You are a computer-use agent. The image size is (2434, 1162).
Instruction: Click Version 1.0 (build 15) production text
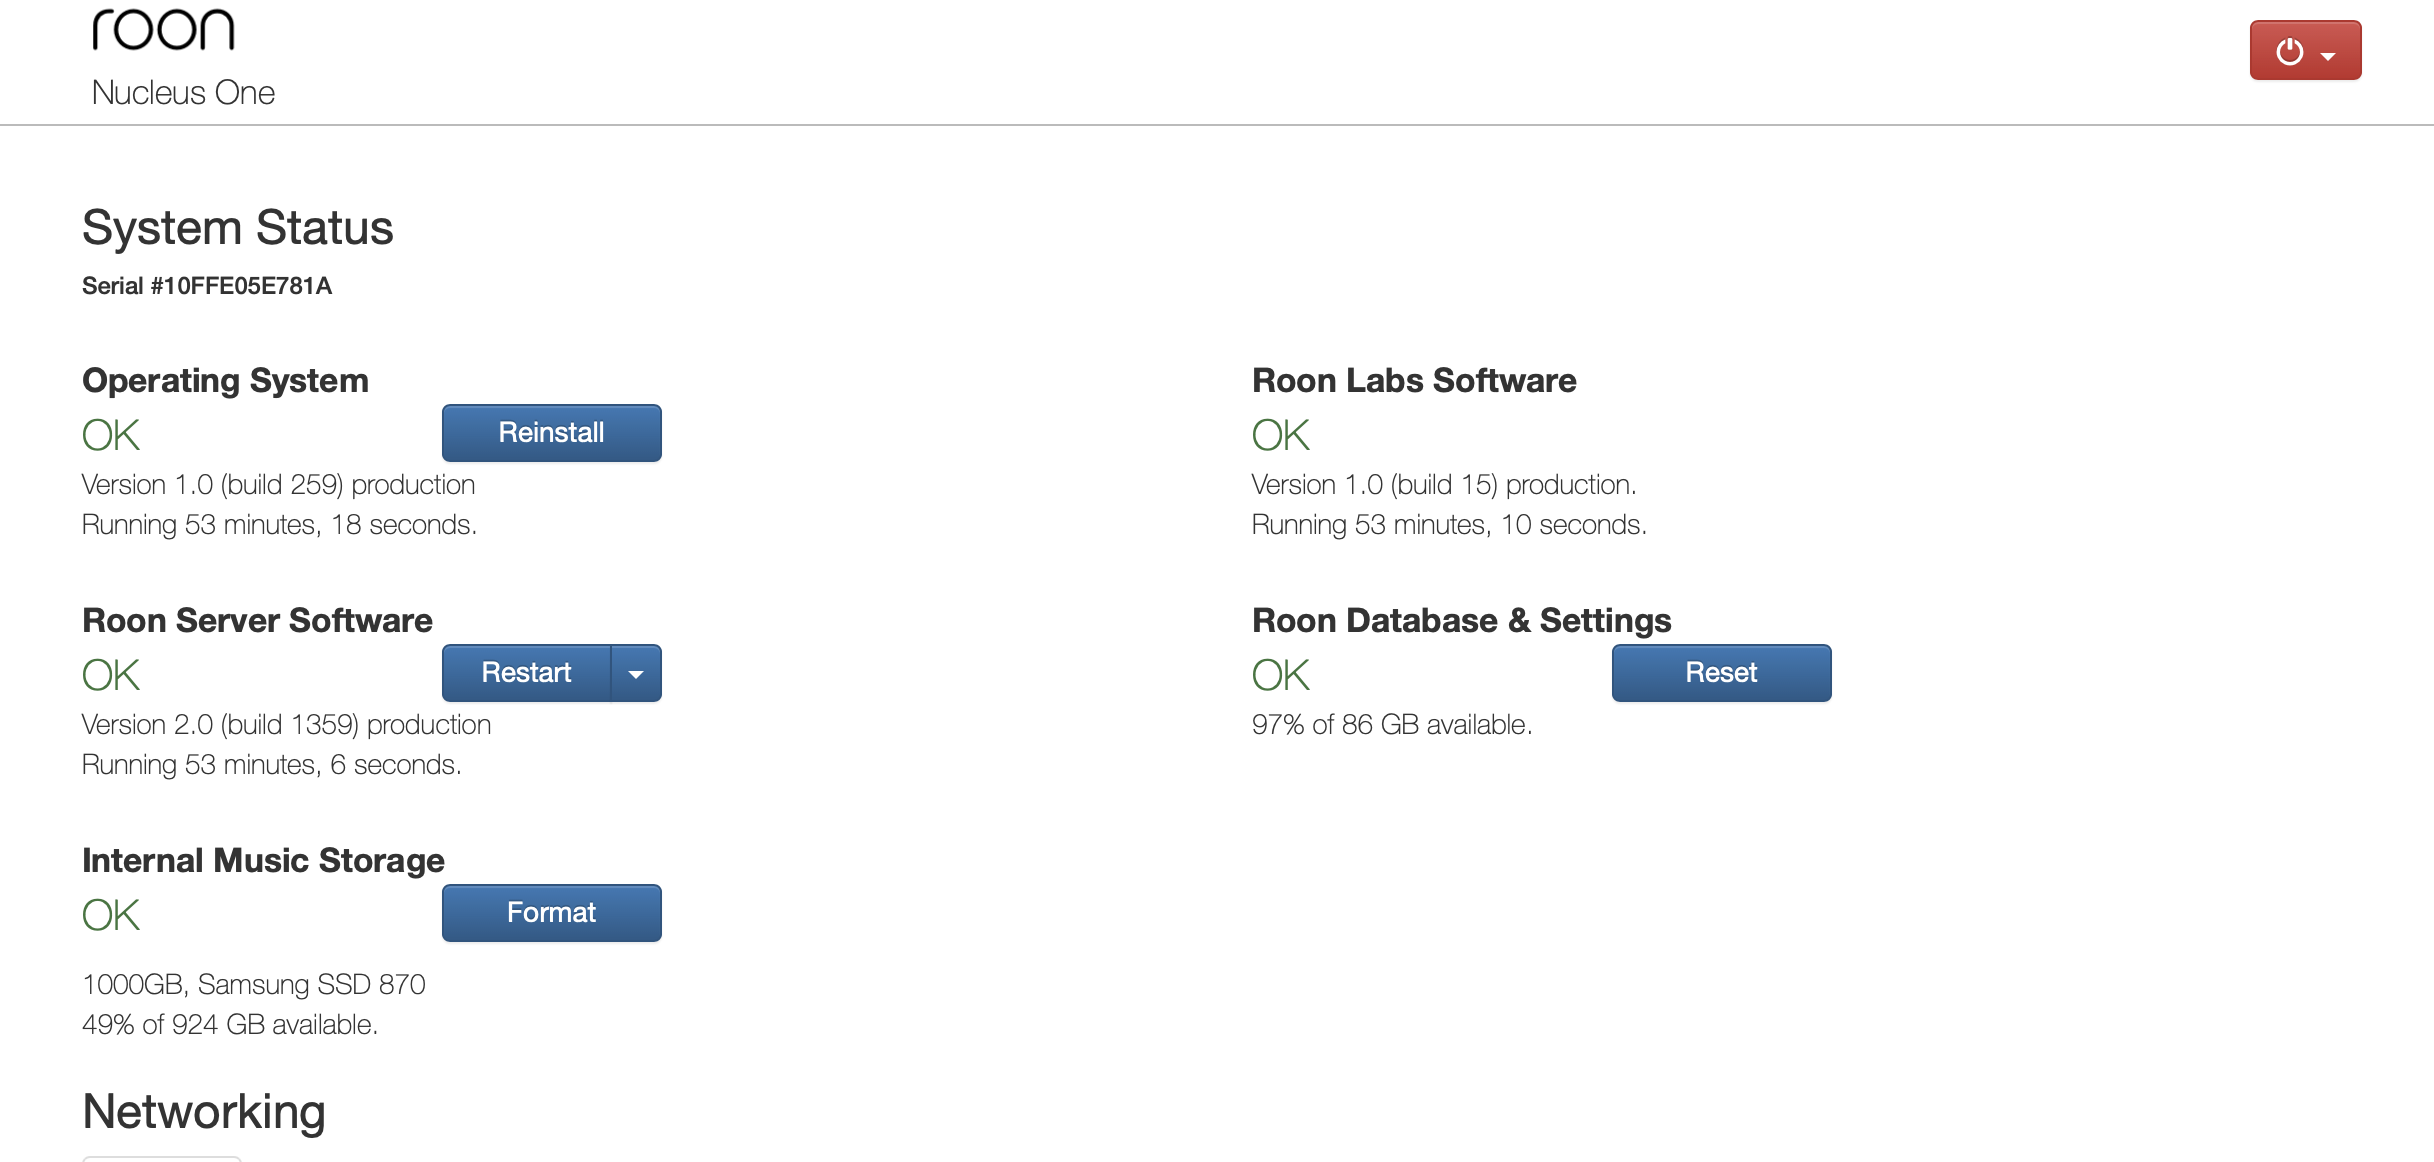1444,485
